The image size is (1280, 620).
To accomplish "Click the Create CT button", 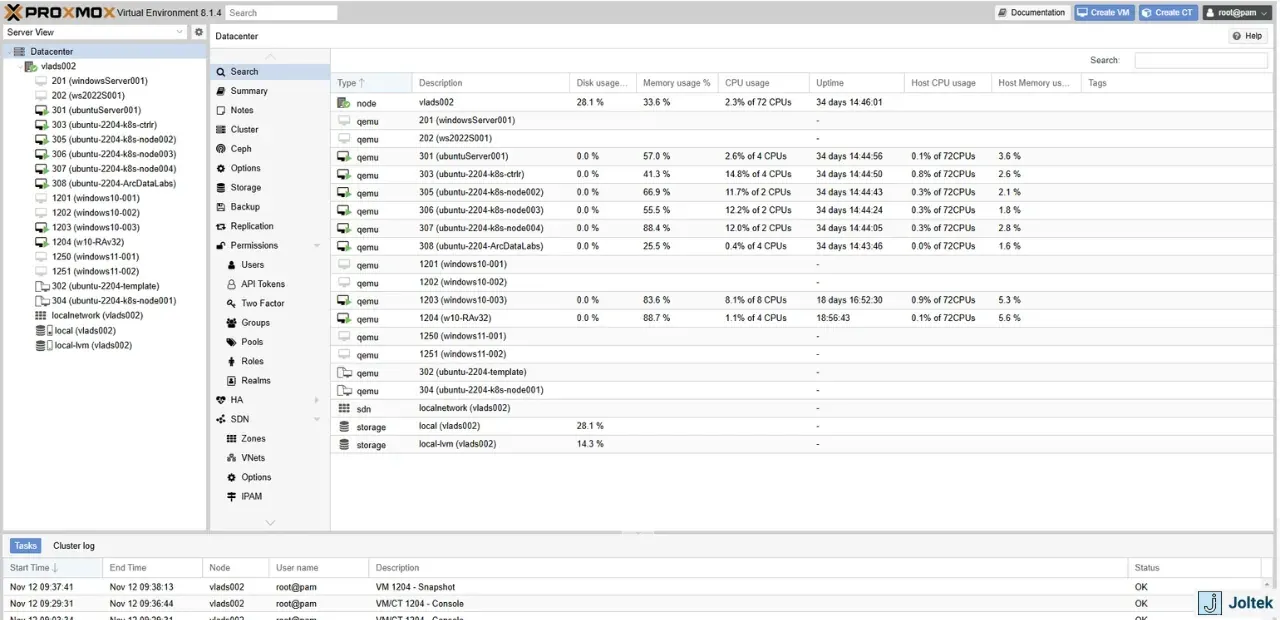I will click(1168, 13).
